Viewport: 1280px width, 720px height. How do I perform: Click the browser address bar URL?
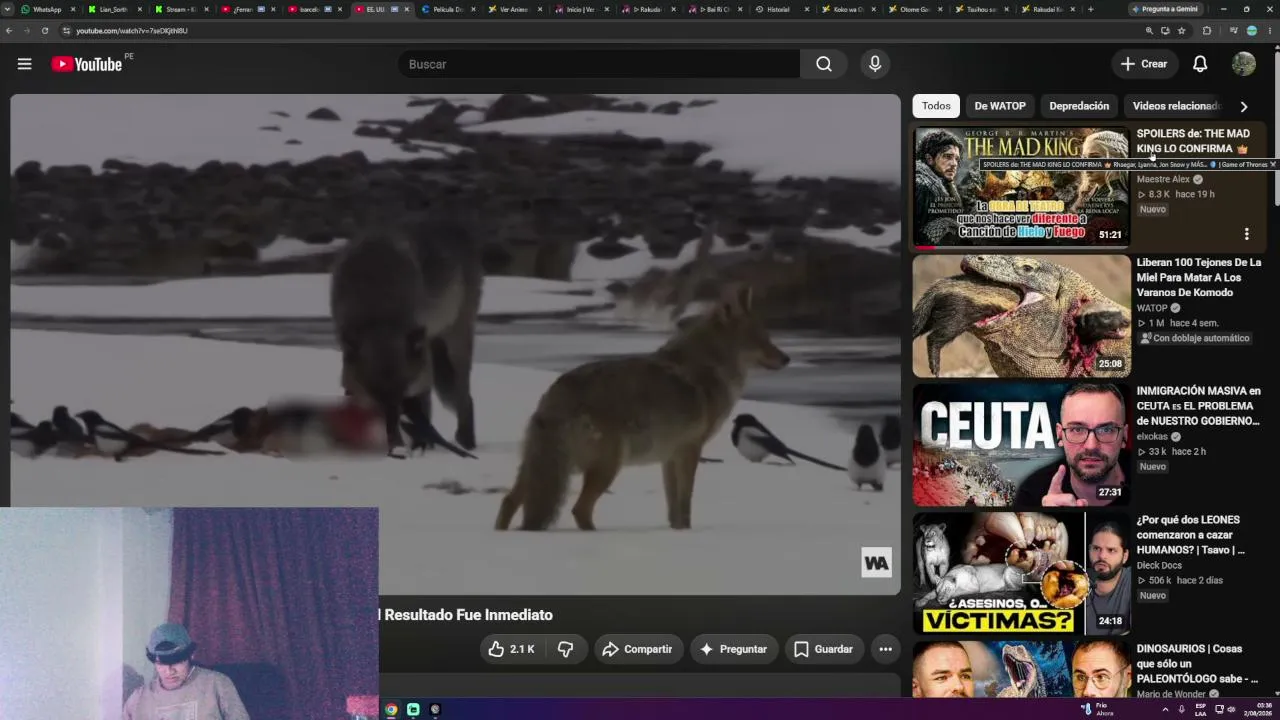click(x=132, y=31)
